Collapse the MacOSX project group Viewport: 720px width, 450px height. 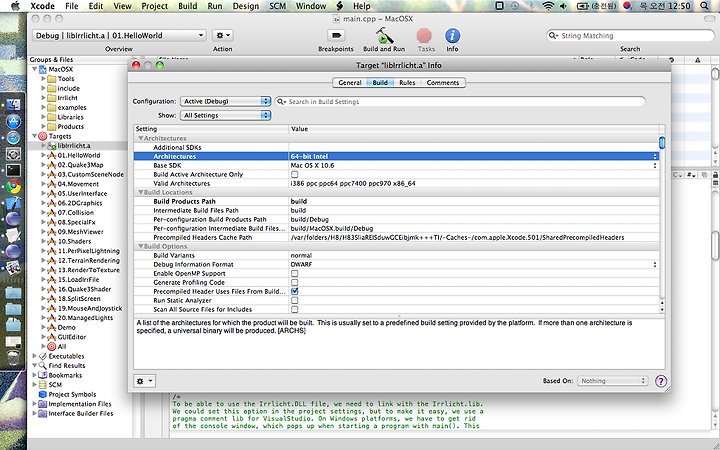click(x=34, y=69)
